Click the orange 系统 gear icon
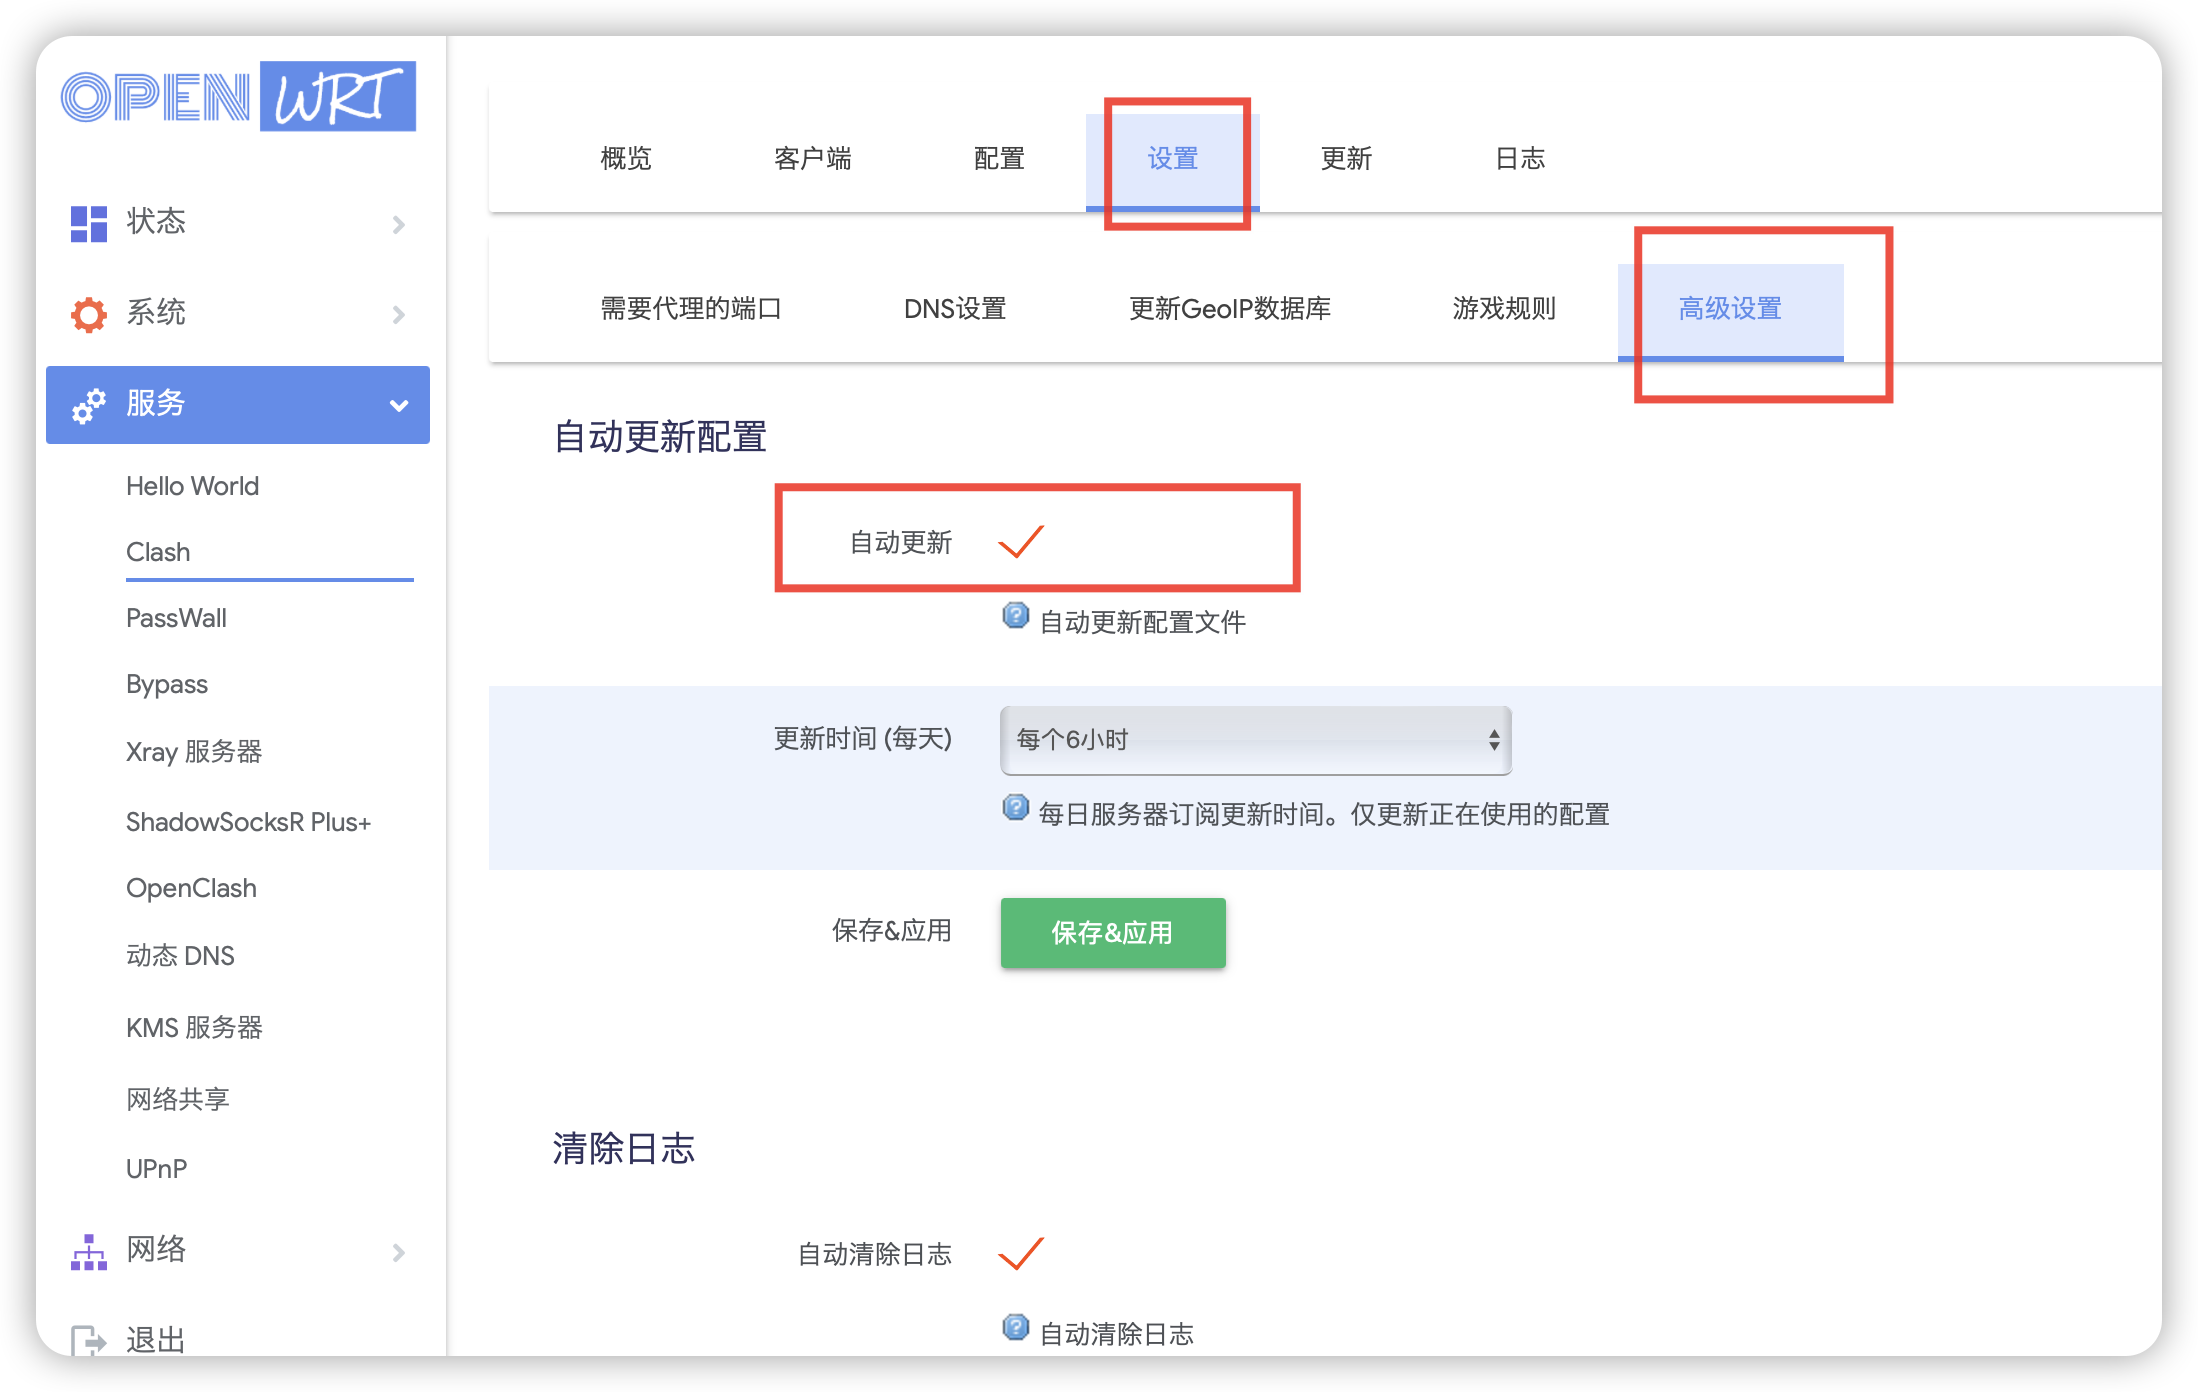Image resolution: width=2198 pixels, height=1392 pixels. coord(88,313)
